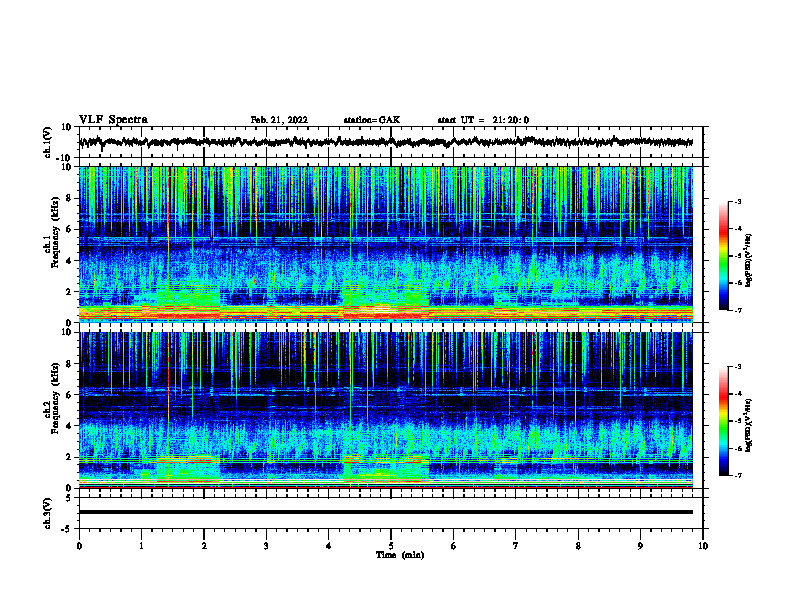This screenshot has width=792, height=612.
Task: Click the ch.1 voltage waveform trace
Action: click(x=385, y=142)
